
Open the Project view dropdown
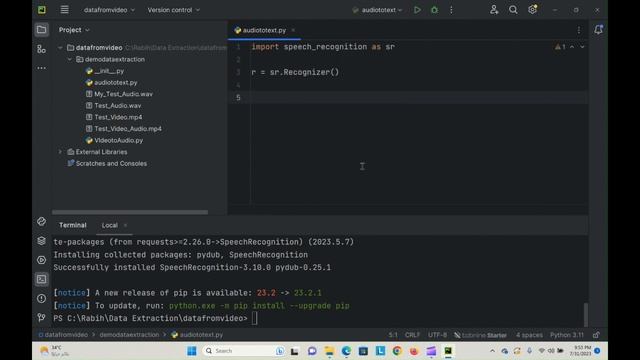tap(74, 30)
